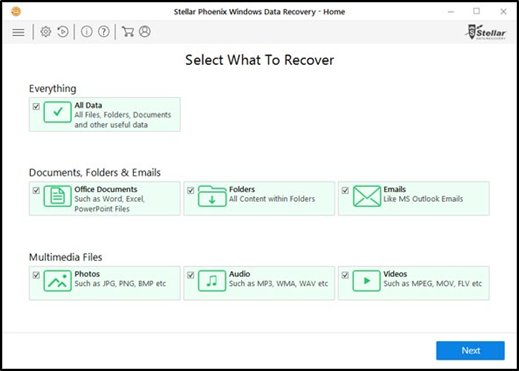Click the Audio music note icon

pyautogui.click(x=212, y=281)
